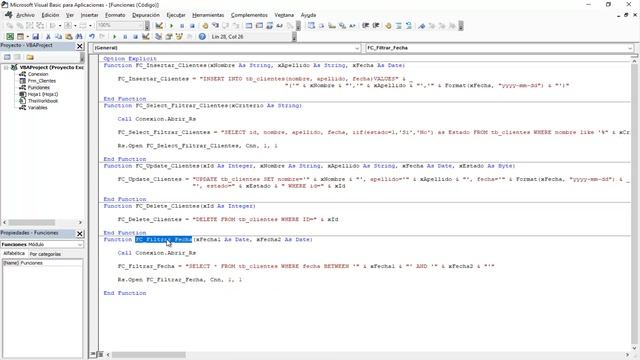Click the highlighted FC_Filtrar_Fecha function name

coord(164,240)
